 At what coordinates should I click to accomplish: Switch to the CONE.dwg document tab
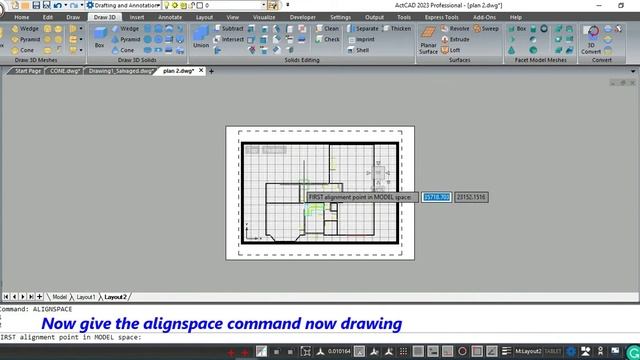click(65, 71)
